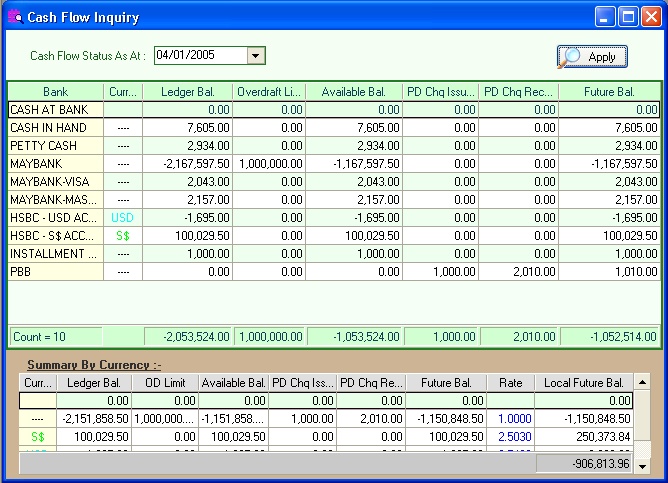Minimize the Cash Flow Inquiry window

pos(605,17)
